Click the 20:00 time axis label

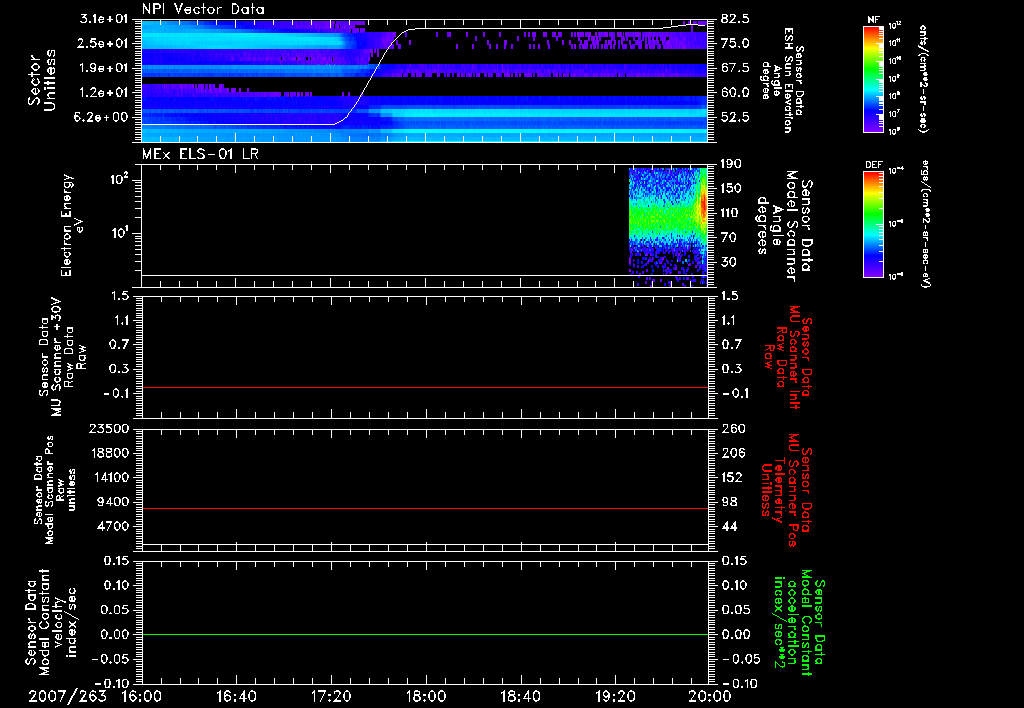click(710, 696)
